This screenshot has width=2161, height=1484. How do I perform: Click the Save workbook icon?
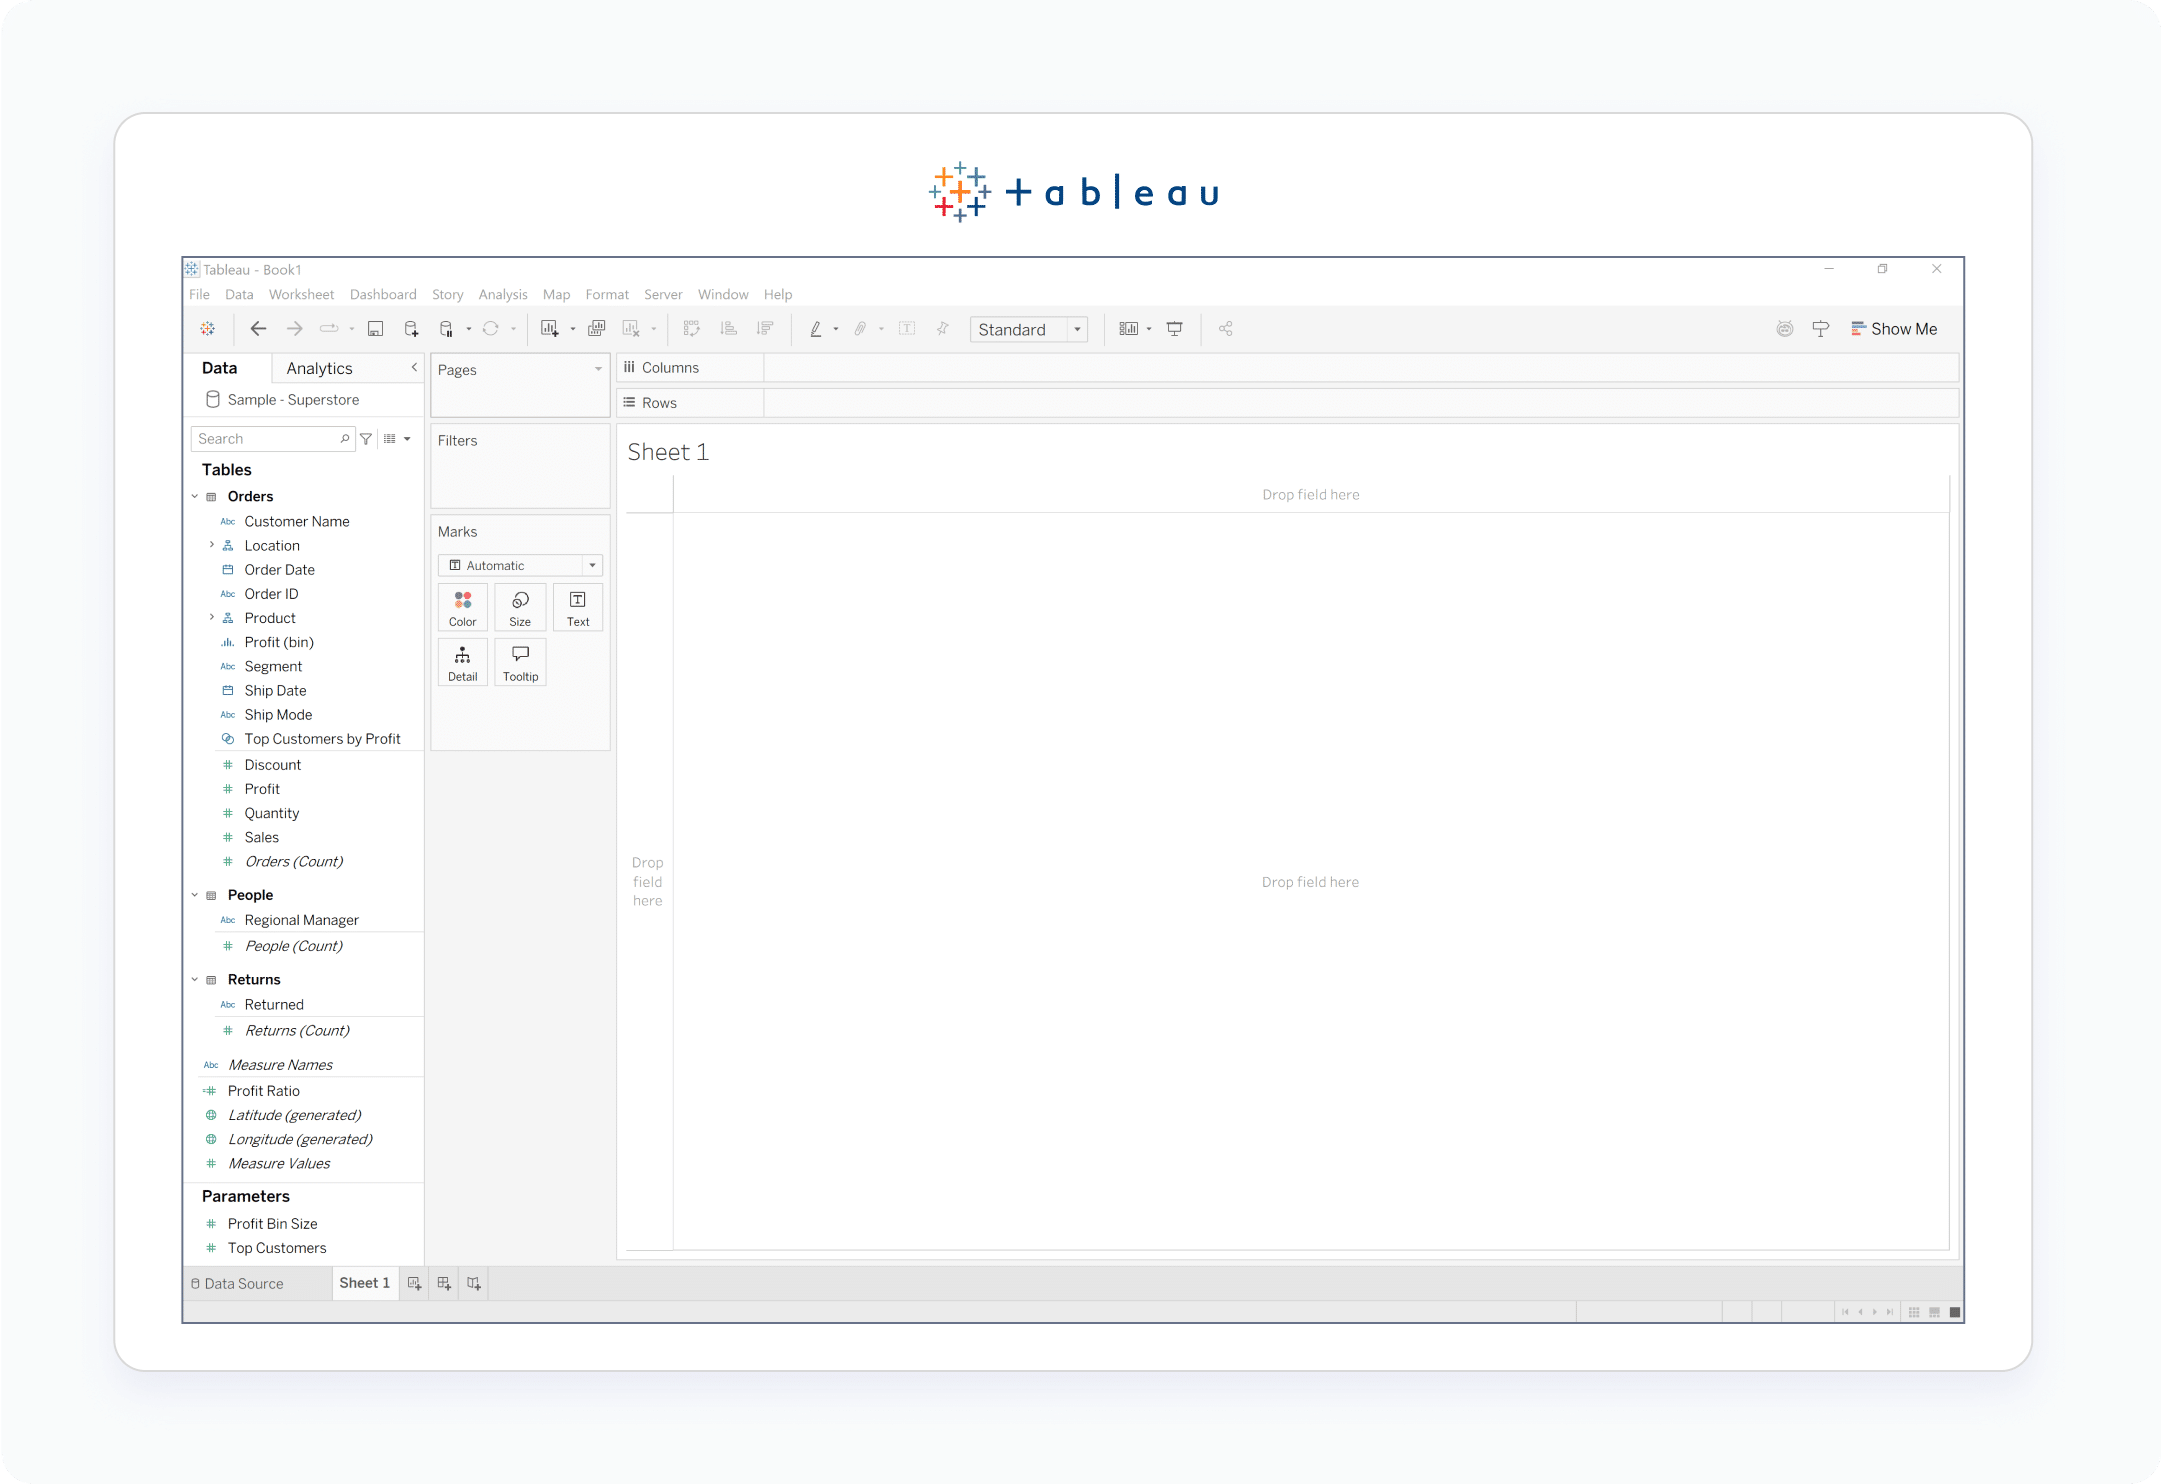click(376, 329)
